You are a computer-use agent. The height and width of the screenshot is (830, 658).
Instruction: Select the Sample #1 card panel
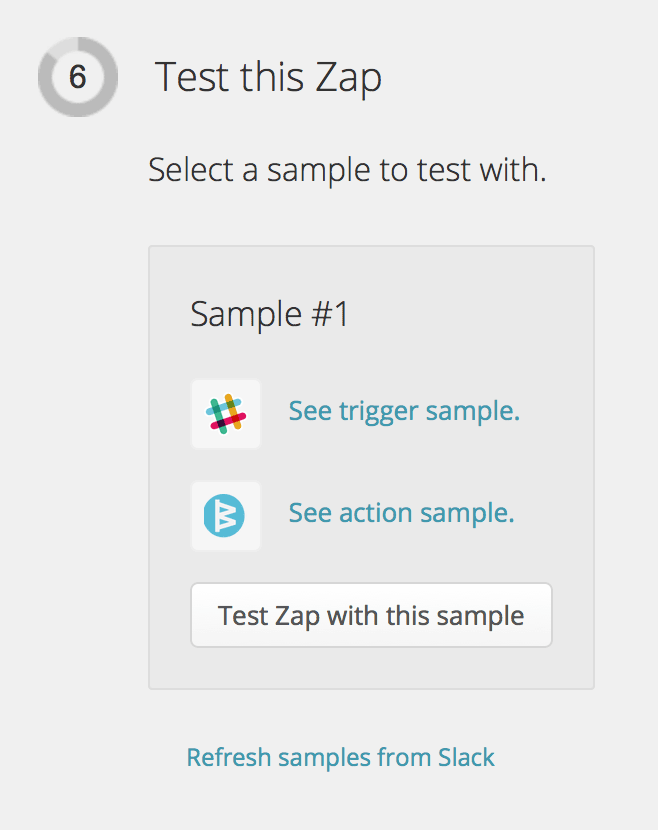371,467
